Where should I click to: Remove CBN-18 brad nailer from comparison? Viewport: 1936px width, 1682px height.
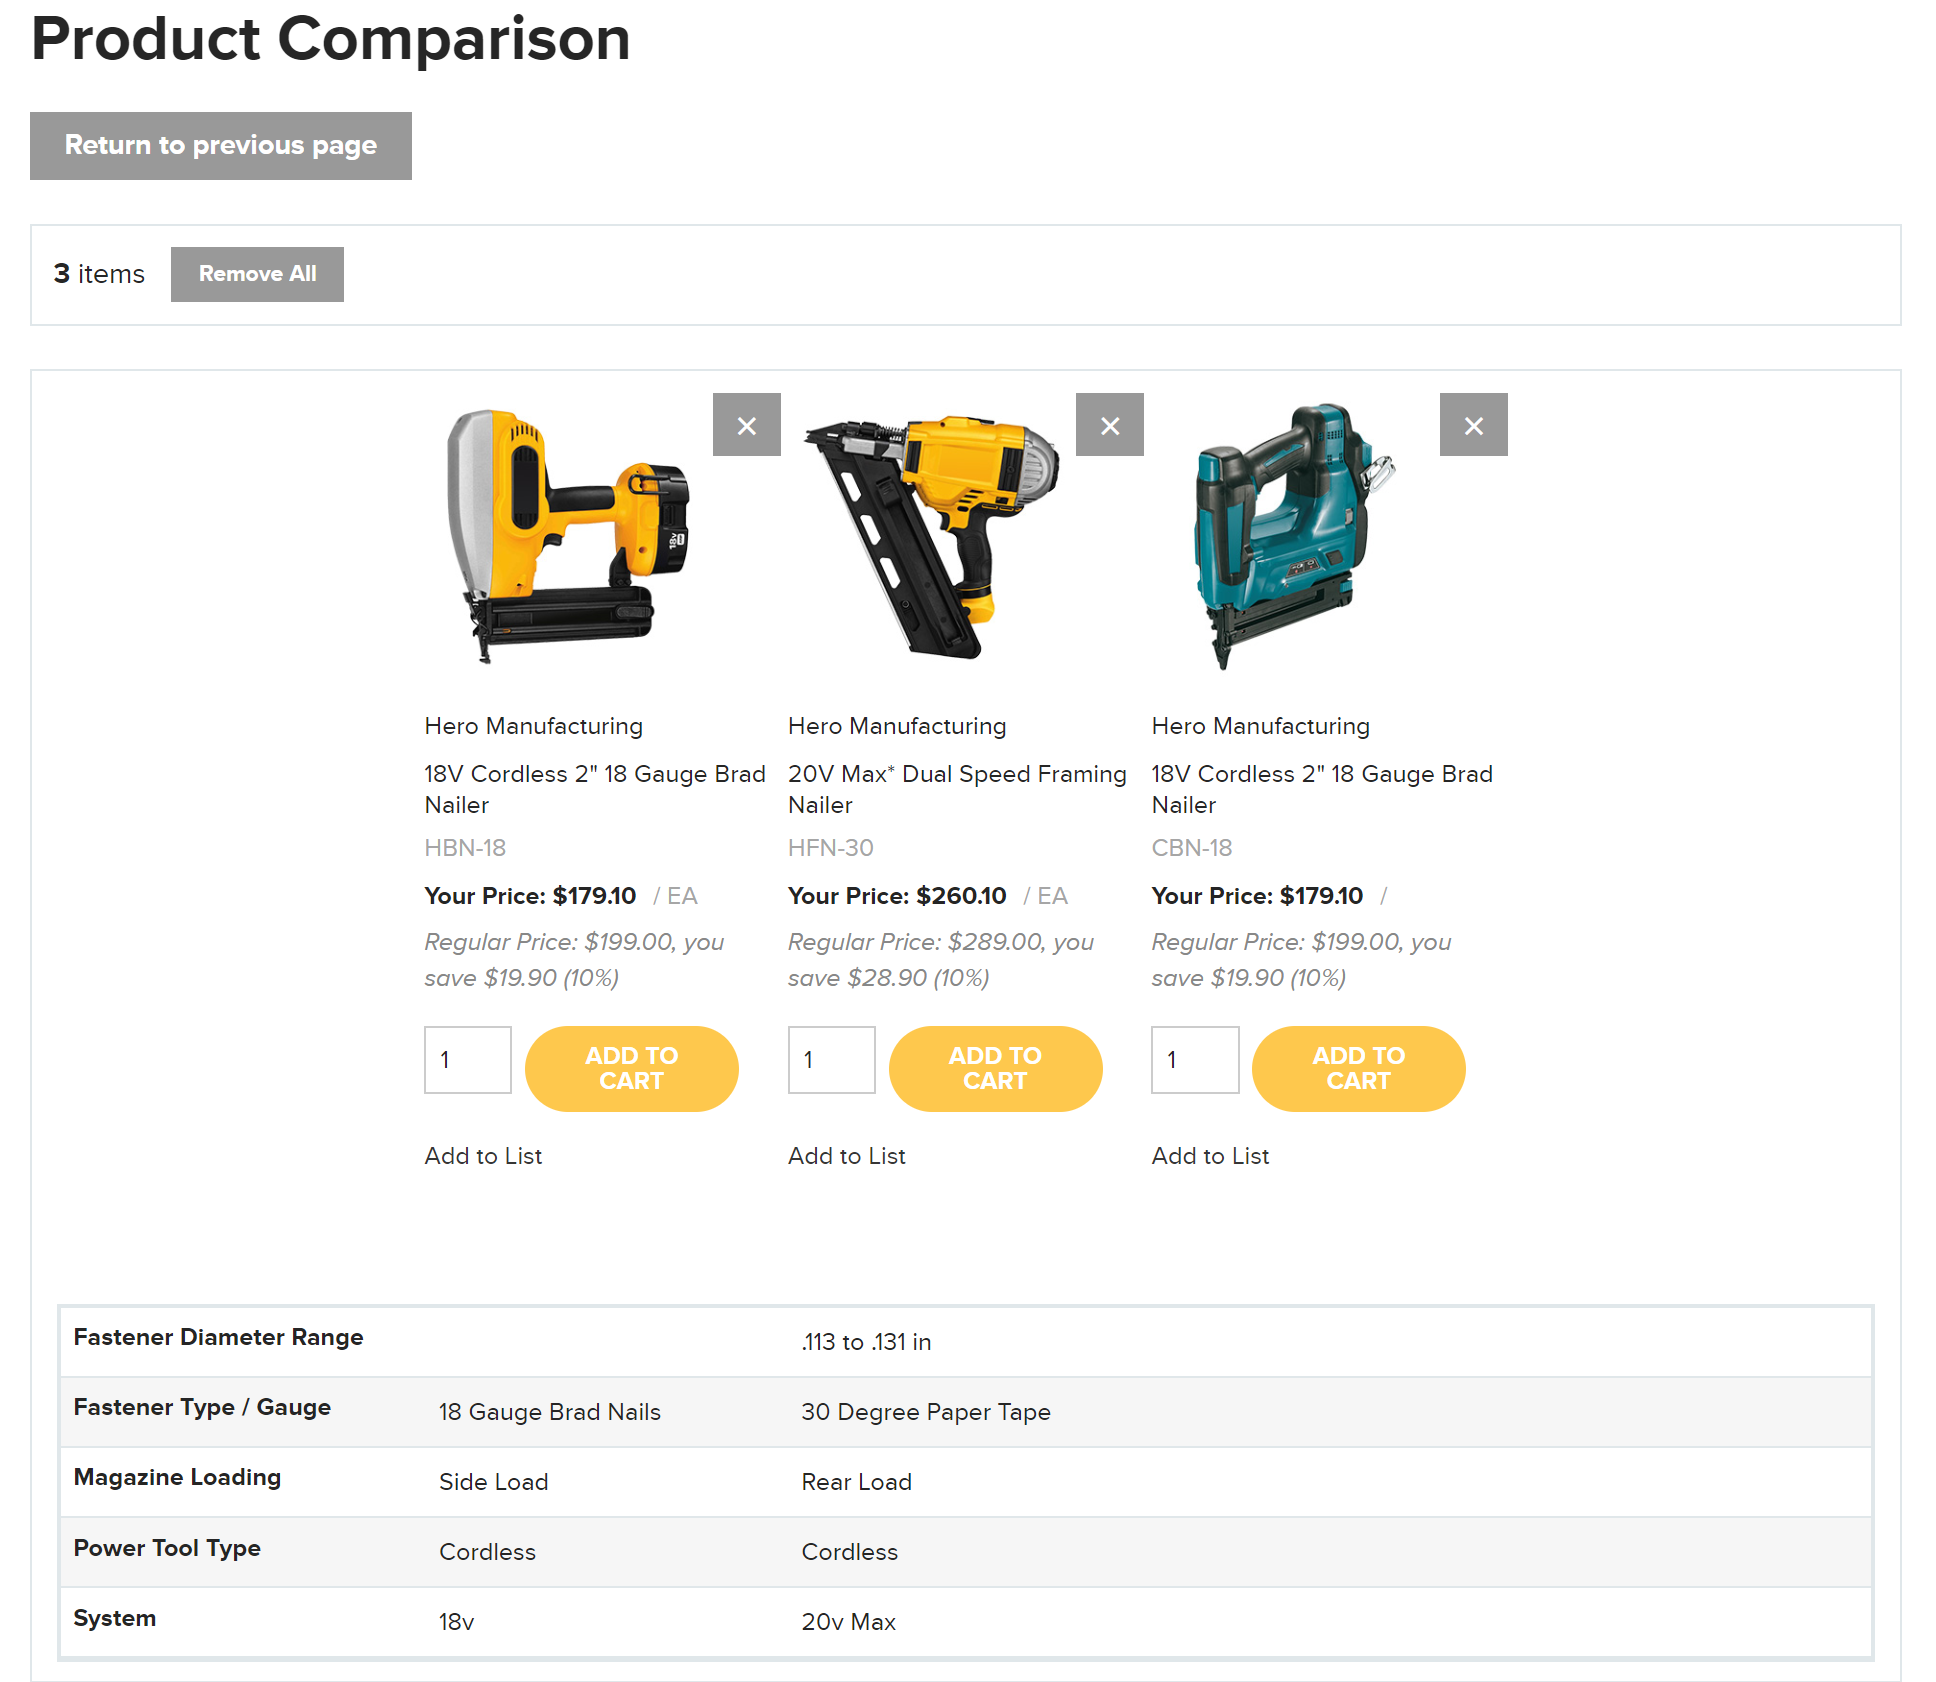coord(1473,425)
